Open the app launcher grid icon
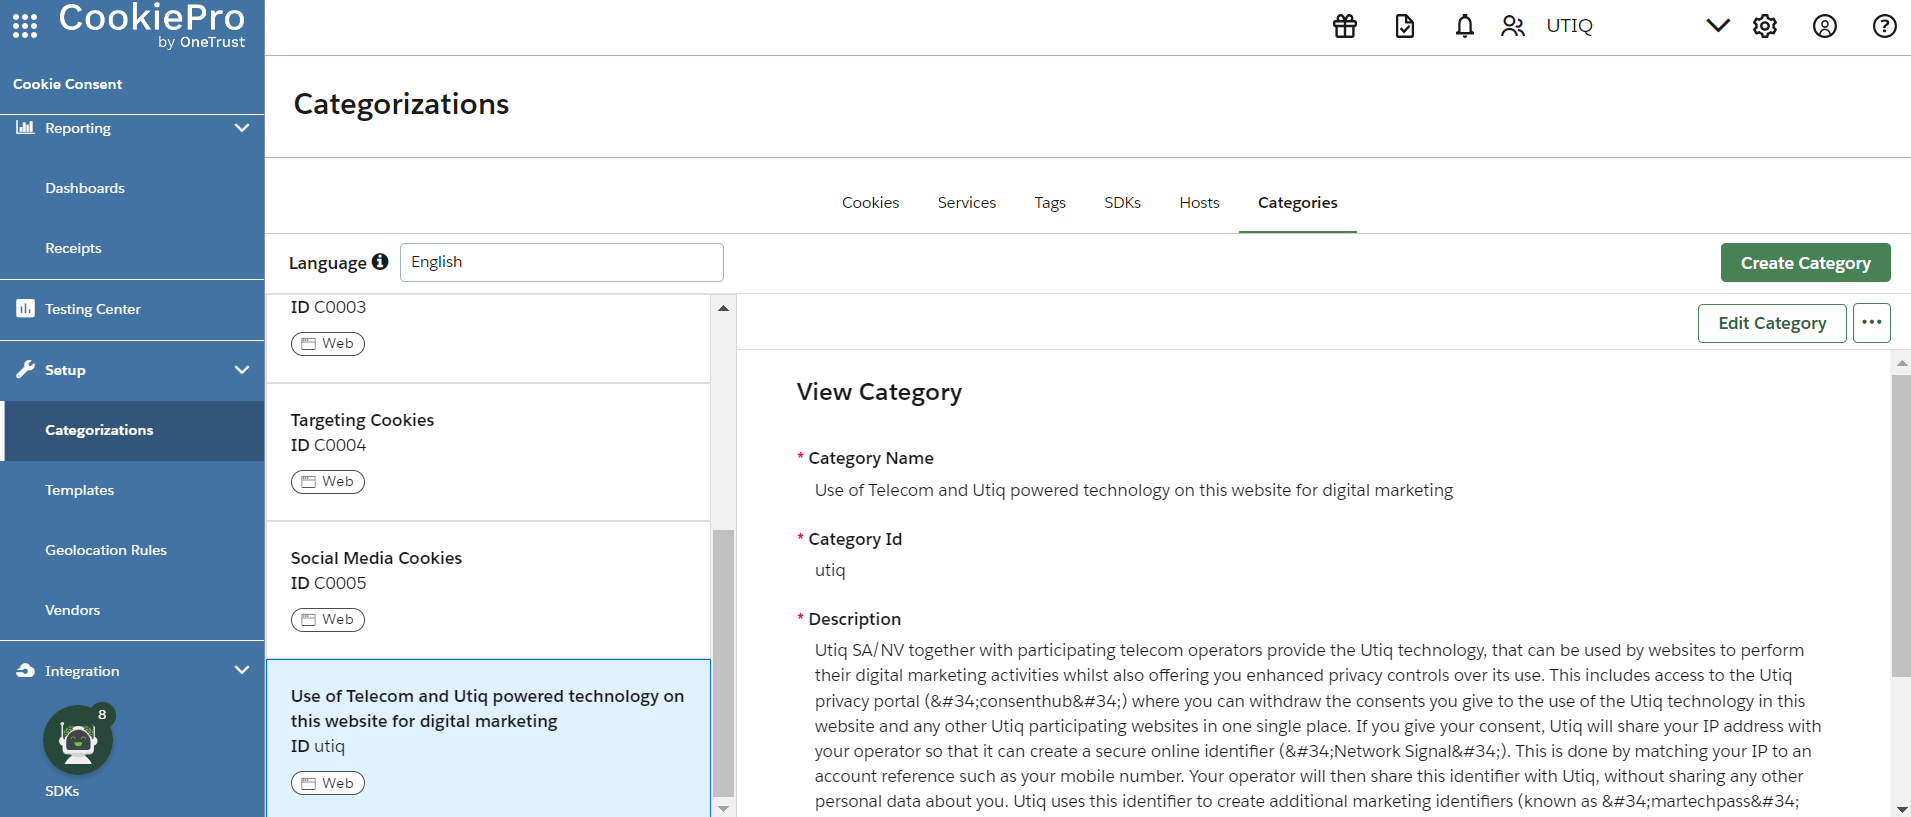Viewport: 1911px width, 817px height. [x=25, y=26]
